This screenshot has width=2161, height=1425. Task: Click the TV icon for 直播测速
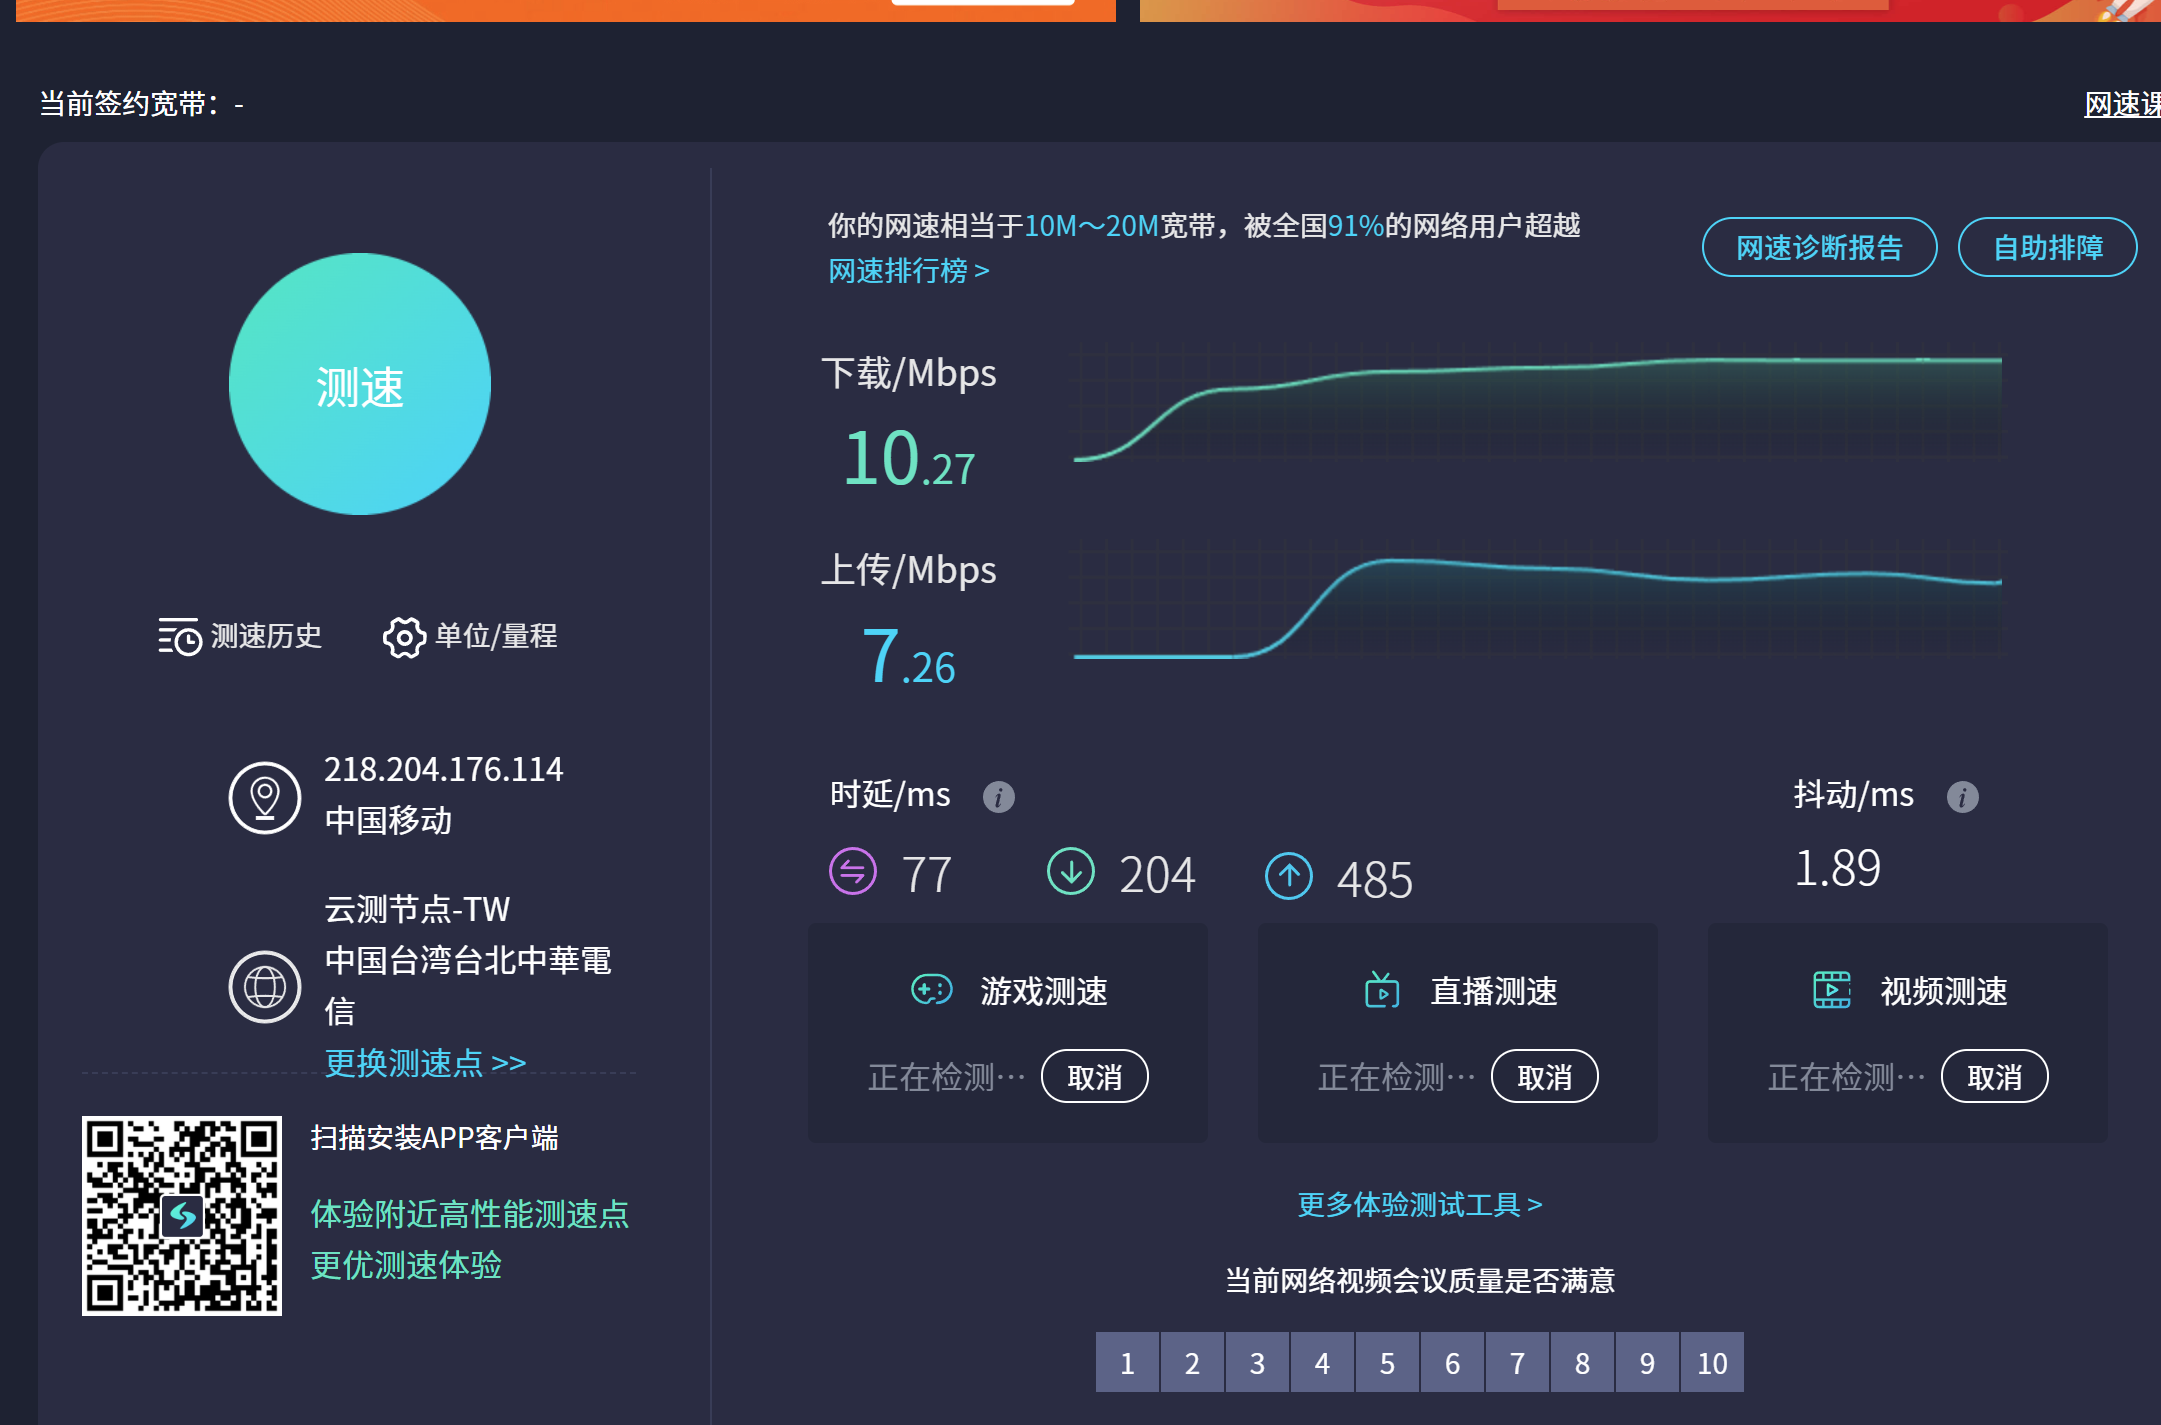click(1382, 990)
